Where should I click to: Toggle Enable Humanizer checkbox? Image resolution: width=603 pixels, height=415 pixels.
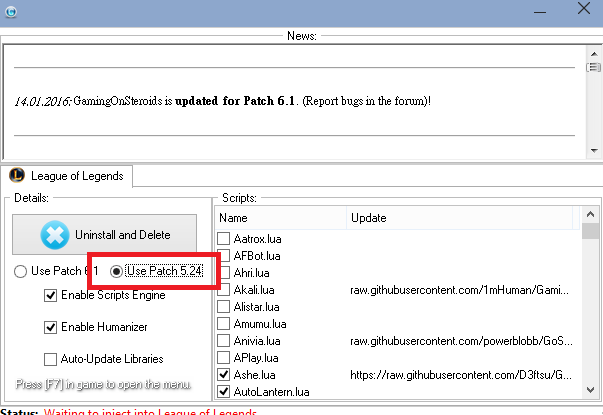(x=50, y=327)
